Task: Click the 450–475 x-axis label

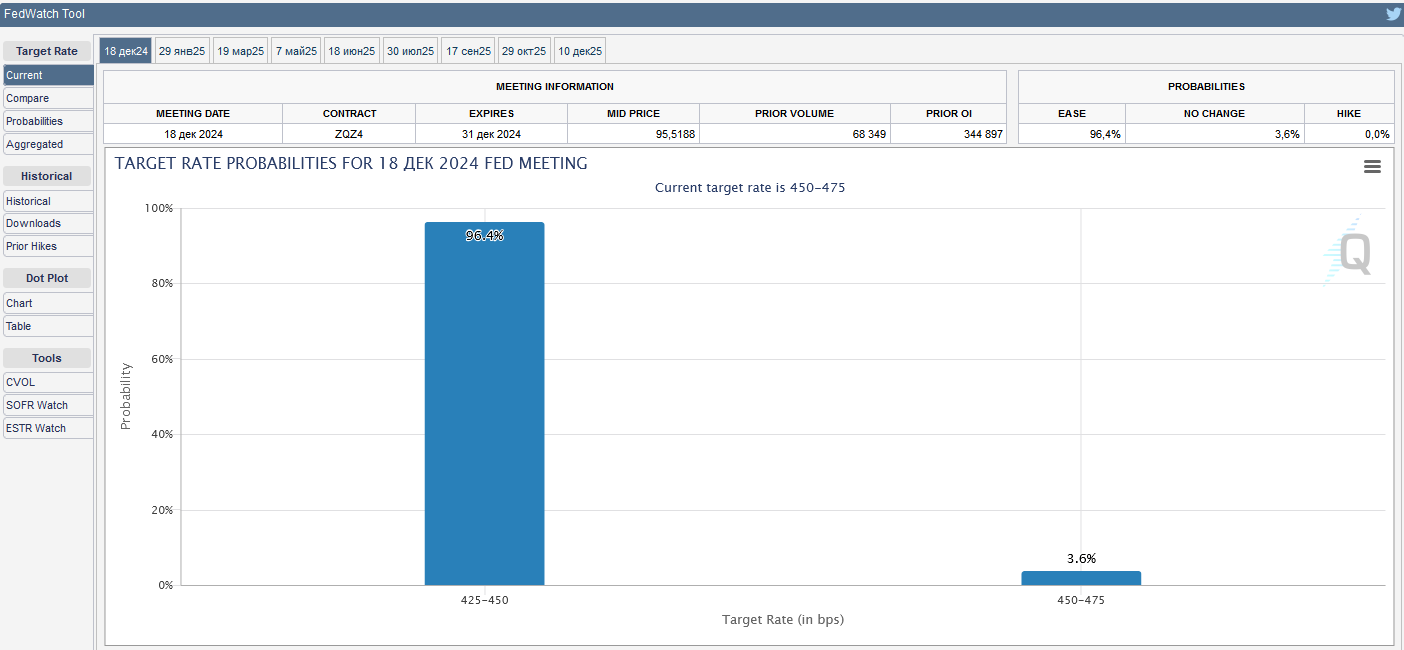Action: click(1081, 600)
